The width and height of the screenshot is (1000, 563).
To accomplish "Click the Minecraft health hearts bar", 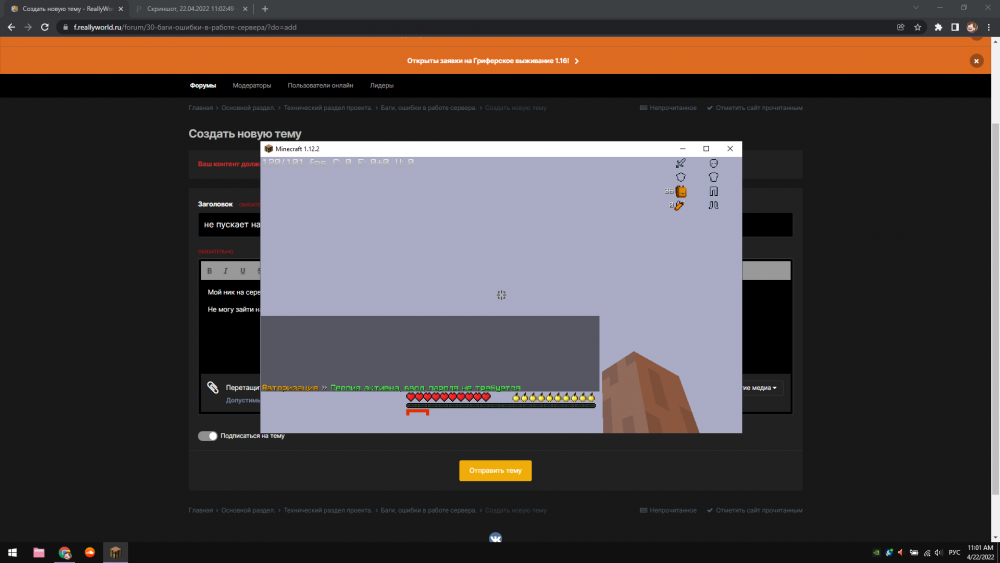I will [x=448, y=397].
